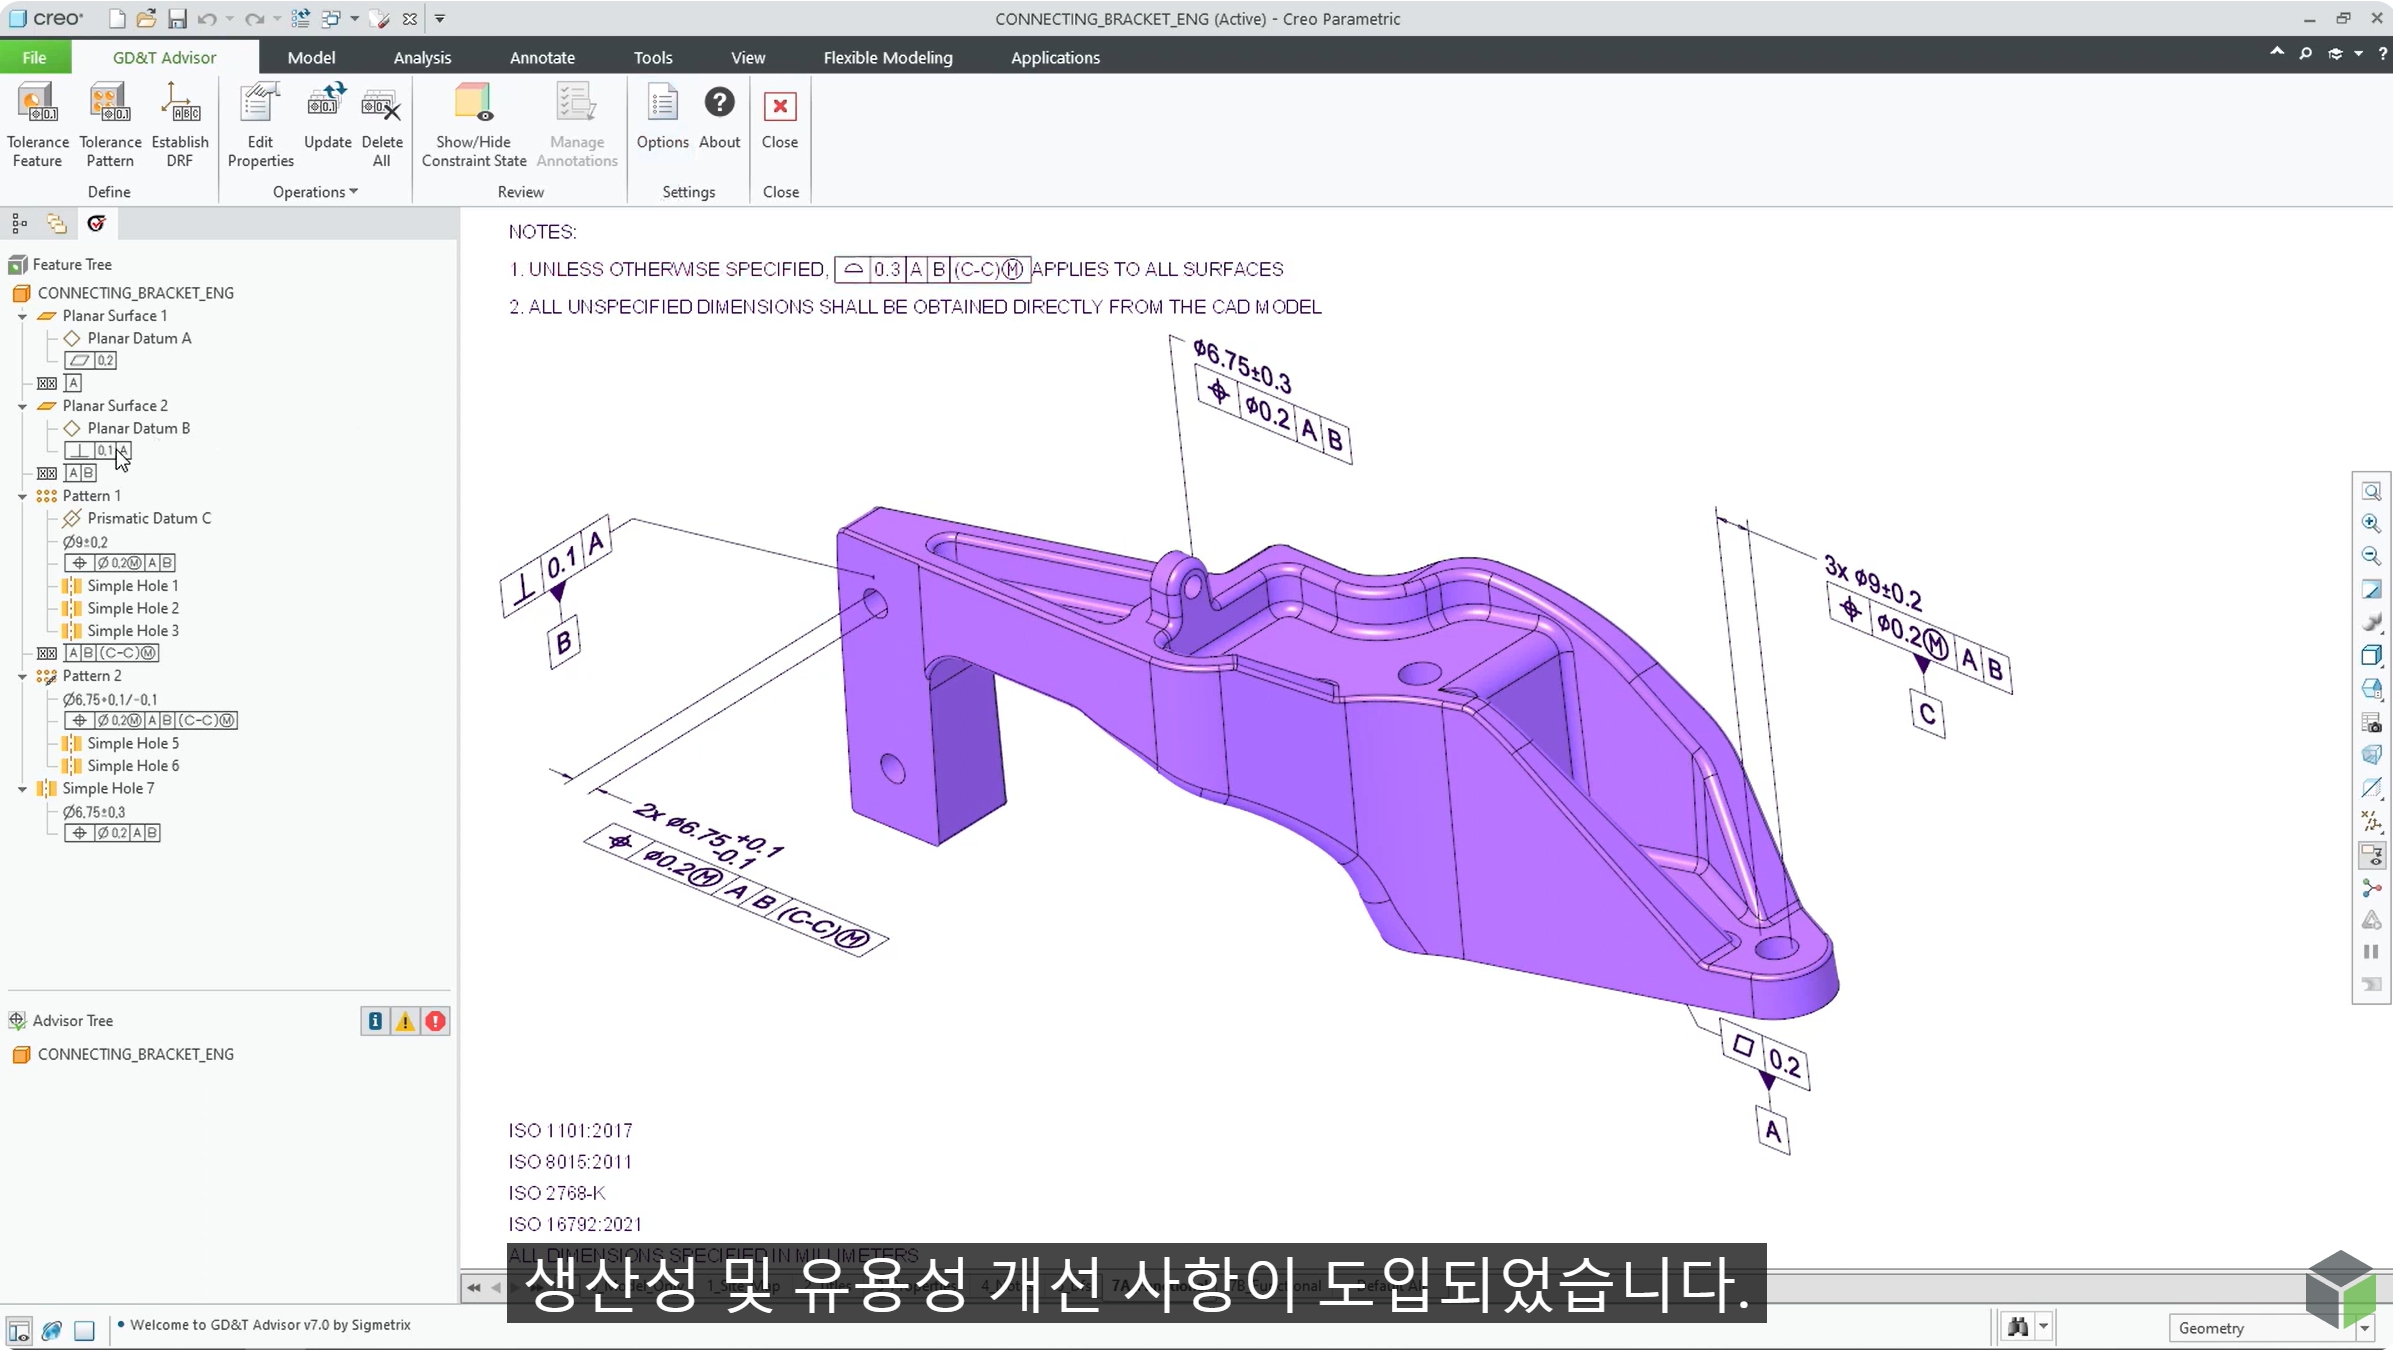Click Command Search magnifier icon
The image size is (2393, 1350).
(2306, 54)
